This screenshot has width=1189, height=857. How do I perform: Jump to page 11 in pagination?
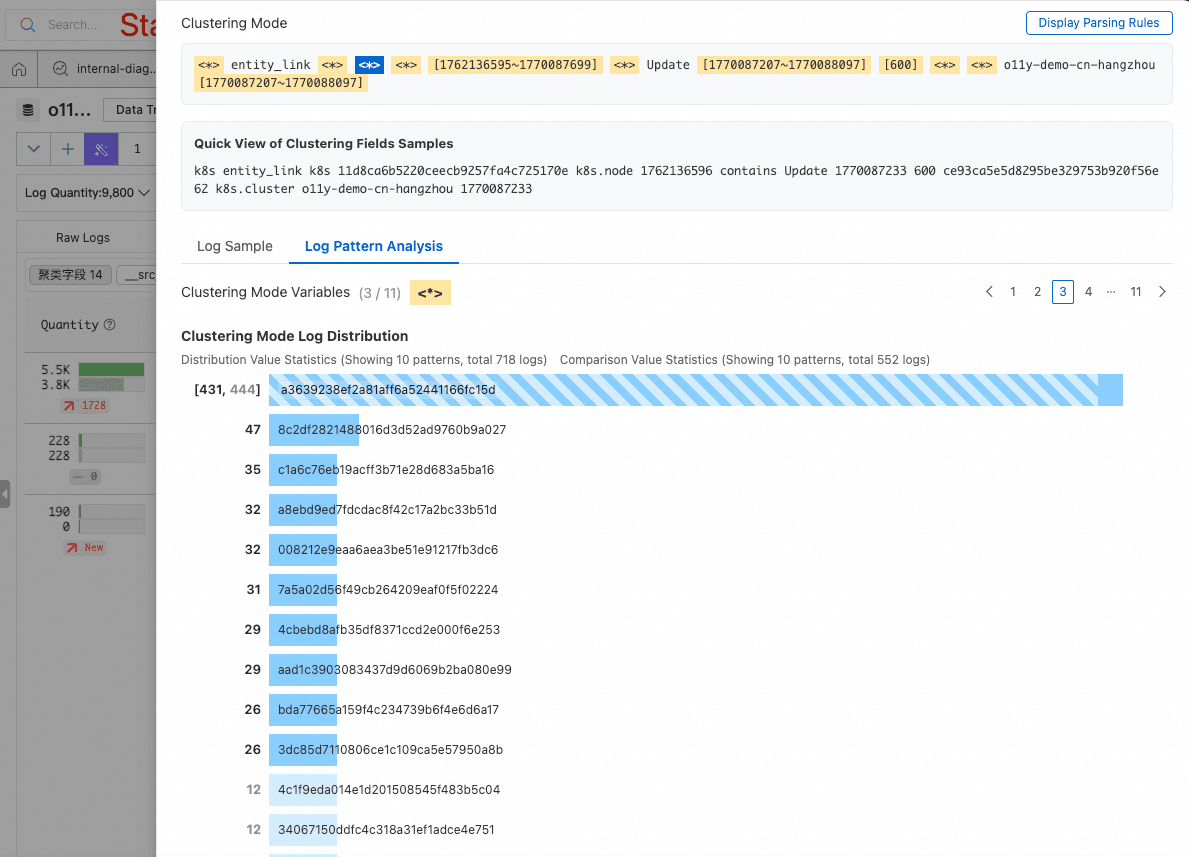[x=1136, y=292]
